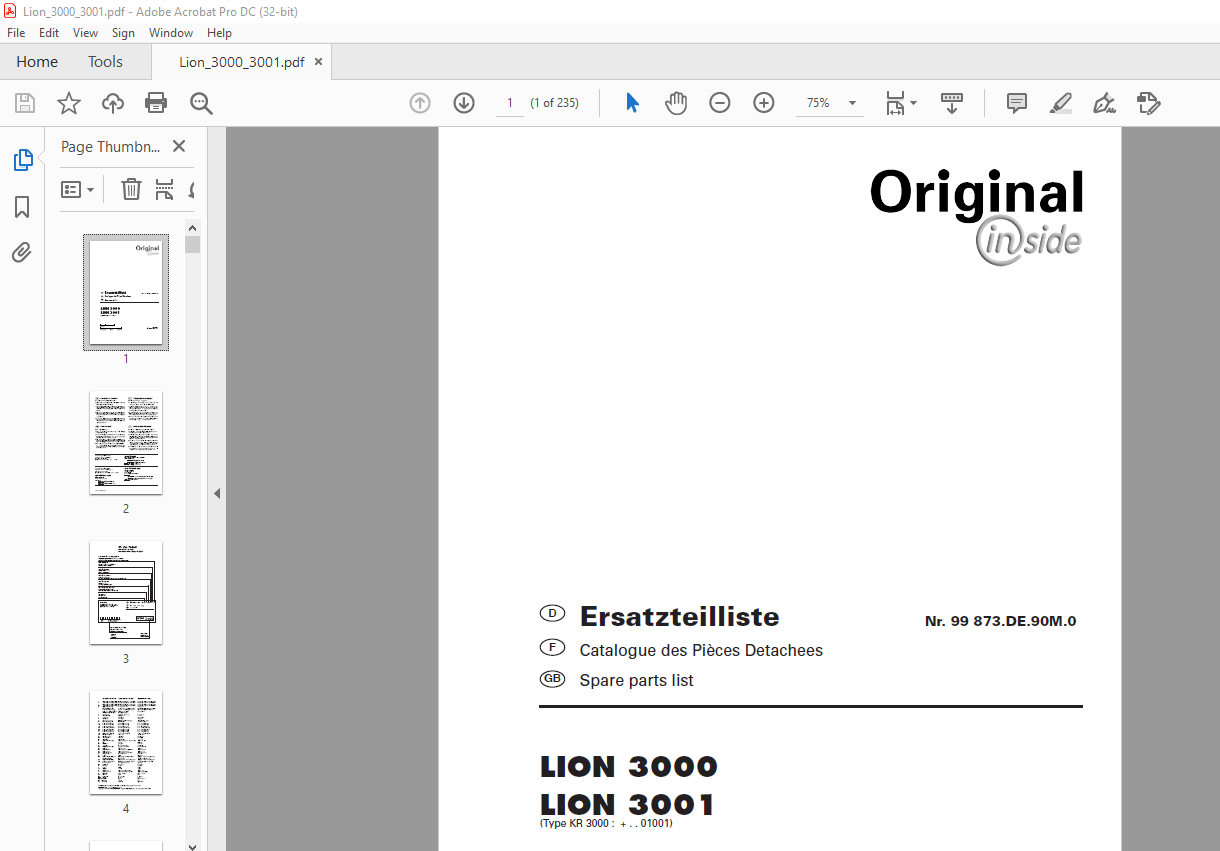Click the thumbnails panel scrollbar thumb
Screen dimensions: 1220x851
pos(192,244)
